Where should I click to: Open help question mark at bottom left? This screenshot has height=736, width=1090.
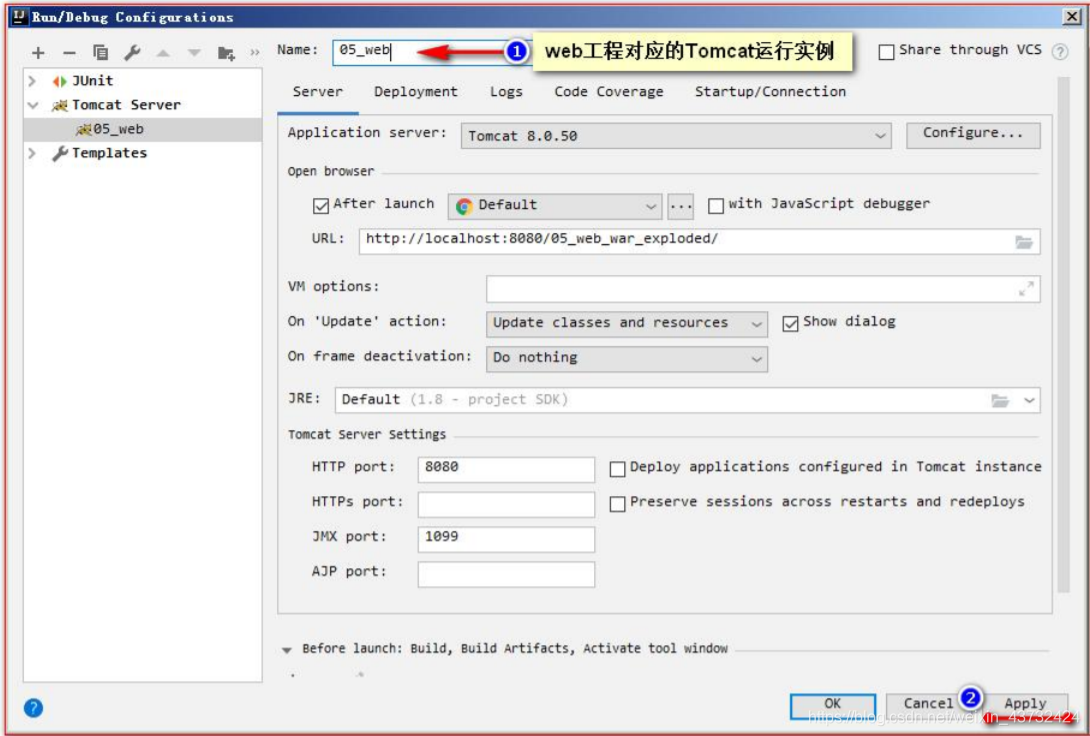point(33,708)
